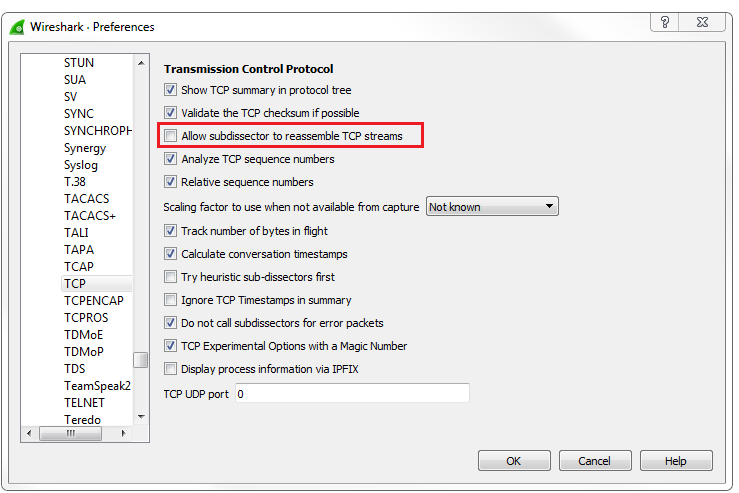739x493 pixels.
Task: Select TELNET protocol in the list
Action: (85, 403)
